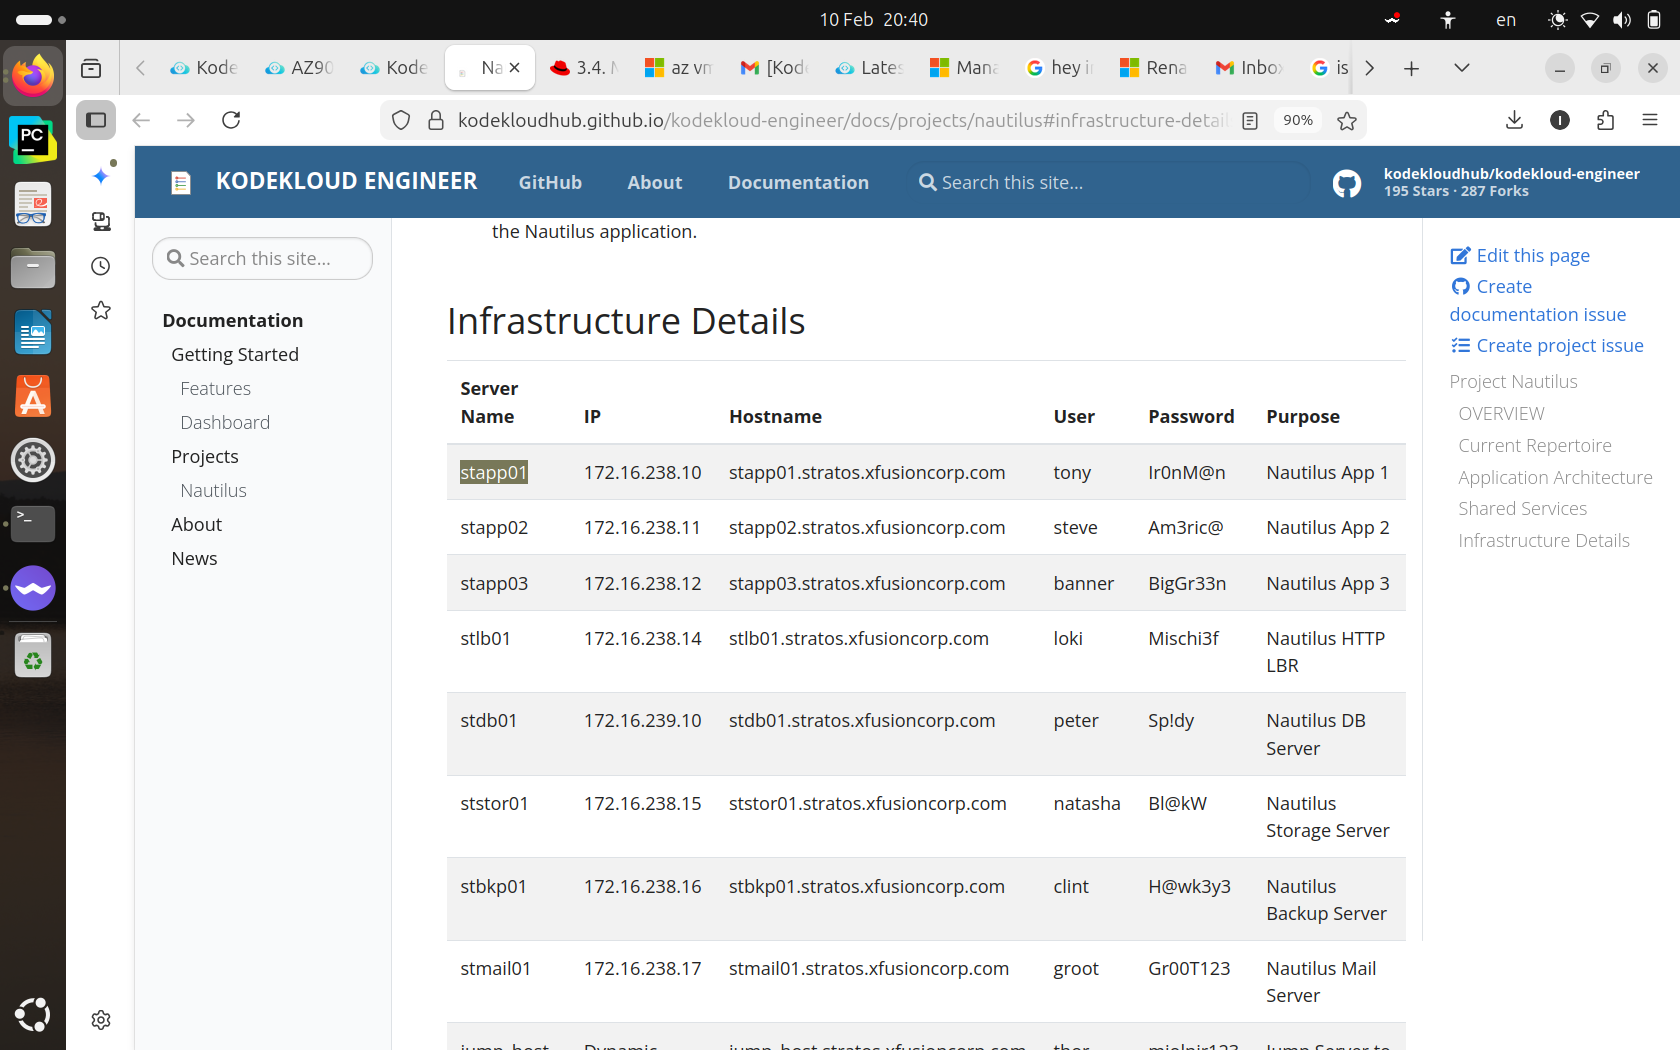Focus the header 'Search this site' field
The image size is (1680, 1050).
coord(1109,183)
